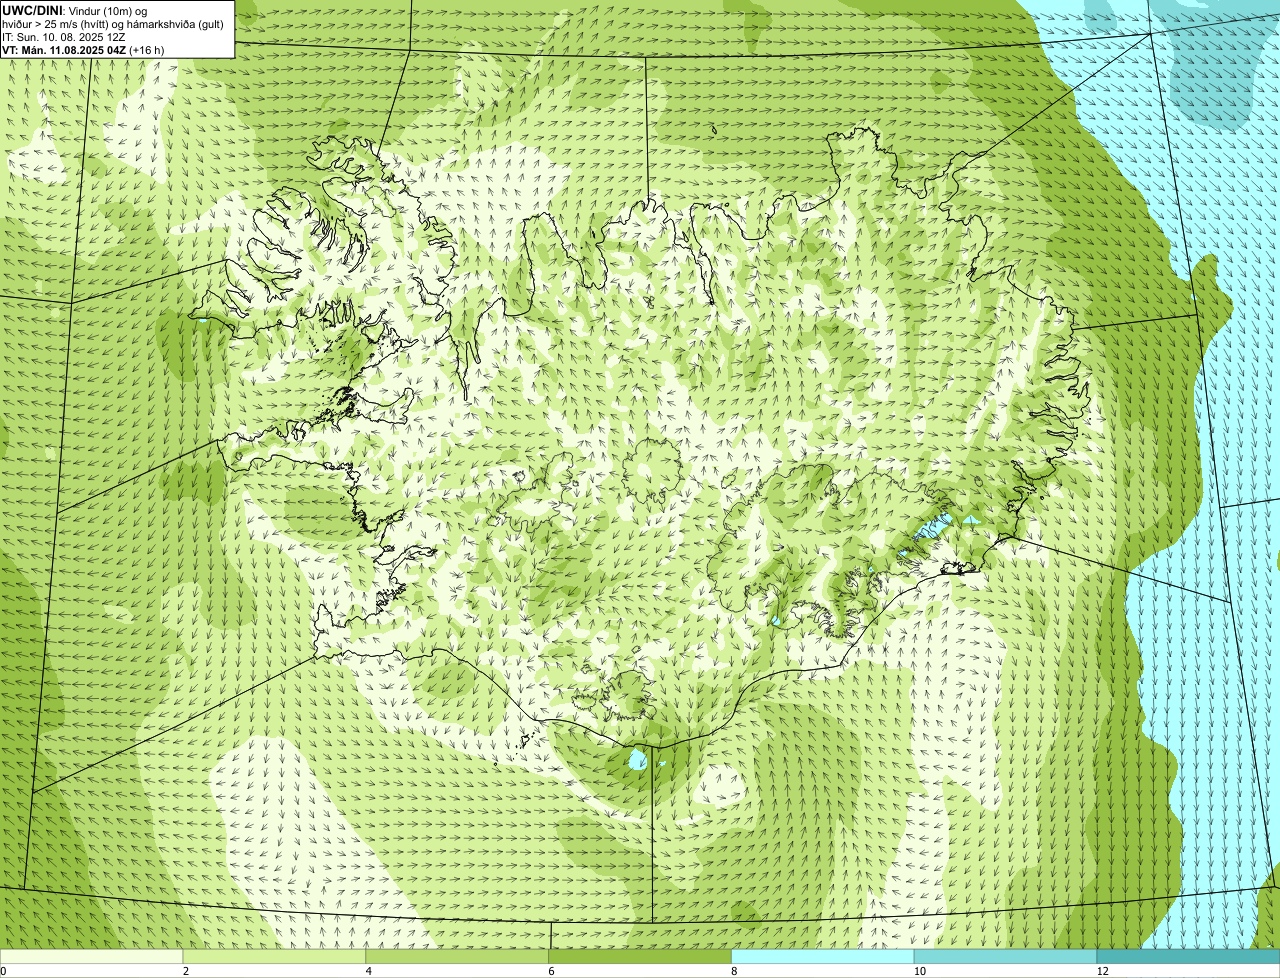The width and height of the screenshot is (1280, 978).
Task: Click the 'UWC/DINI: Vindur (10m) og' title line
Action: 74,10
